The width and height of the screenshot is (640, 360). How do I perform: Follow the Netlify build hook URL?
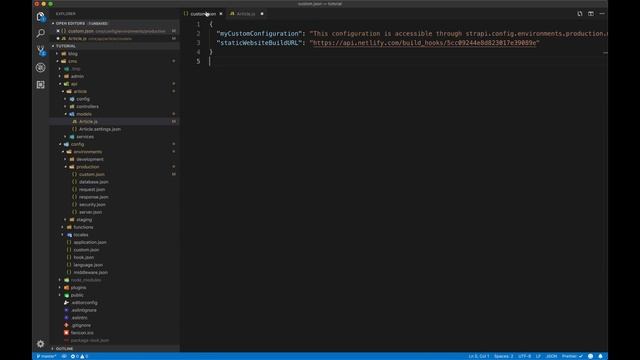(x=424, y=43)
